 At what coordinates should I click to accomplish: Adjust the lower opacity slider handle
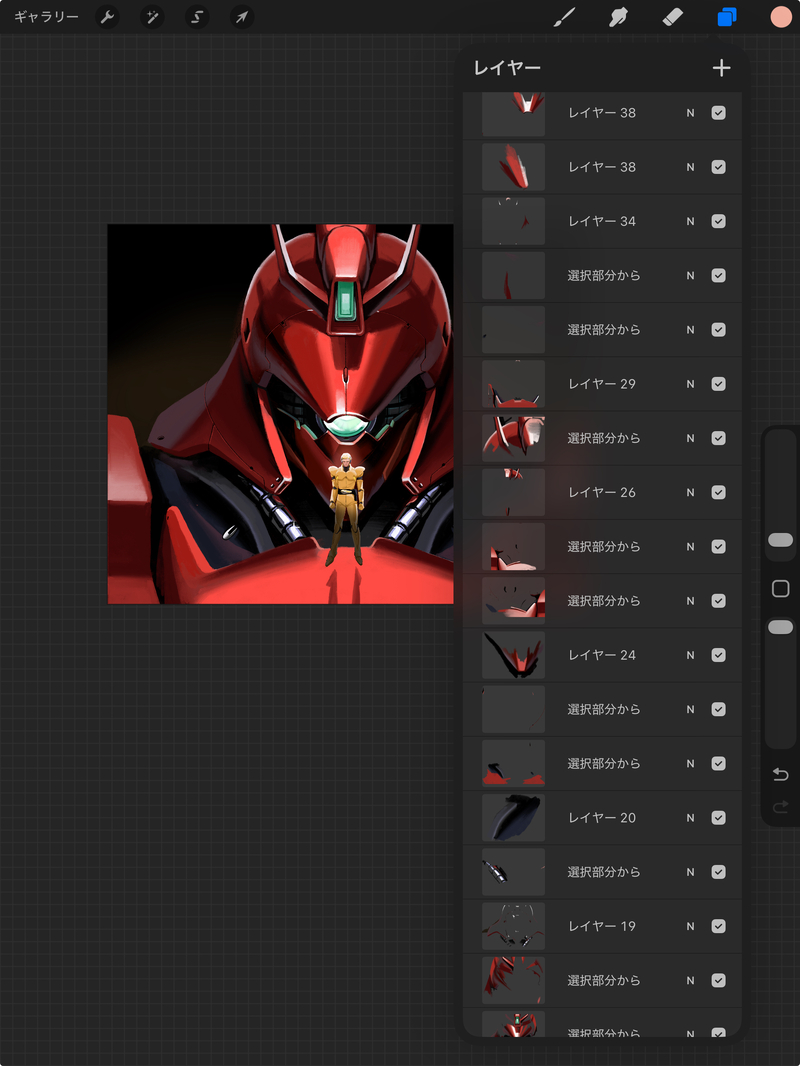[780, 627]
